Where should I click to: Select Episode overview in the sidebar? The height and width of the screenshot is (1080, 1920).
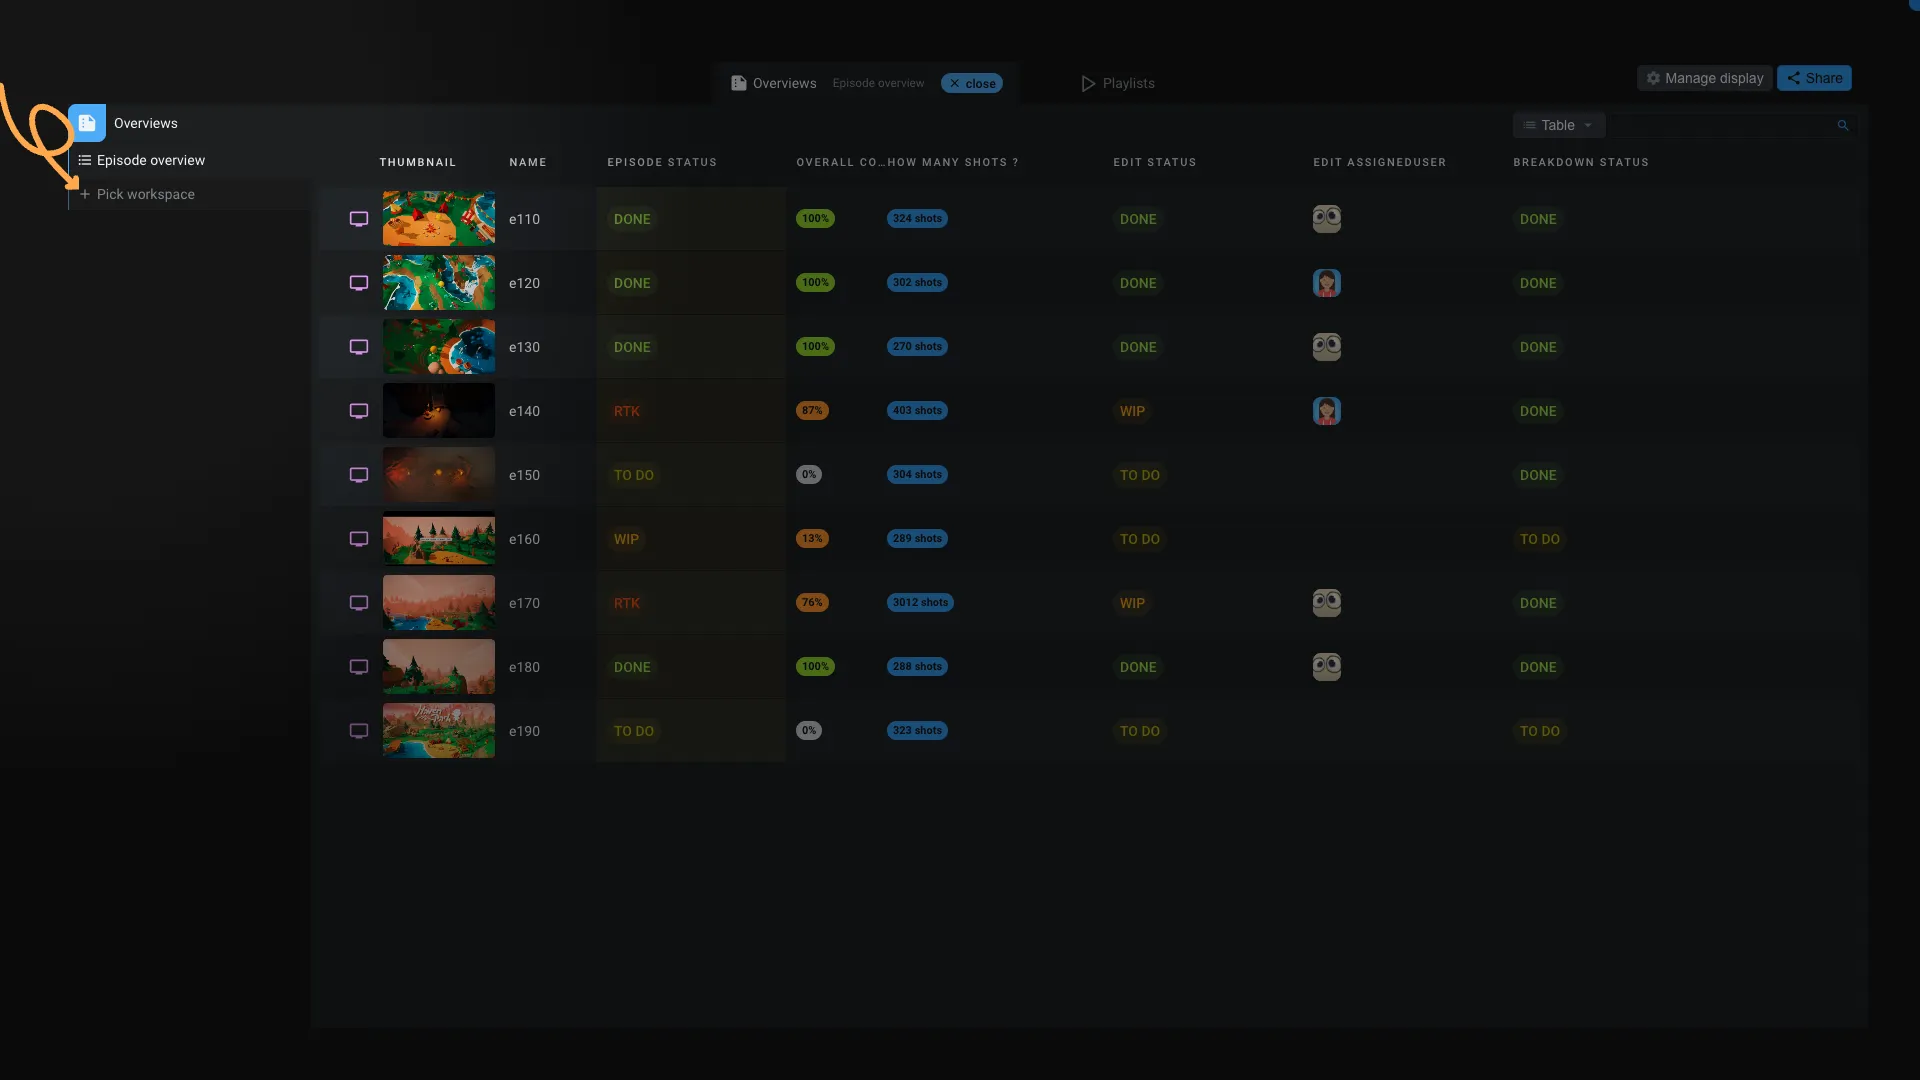tap(150, 160)
